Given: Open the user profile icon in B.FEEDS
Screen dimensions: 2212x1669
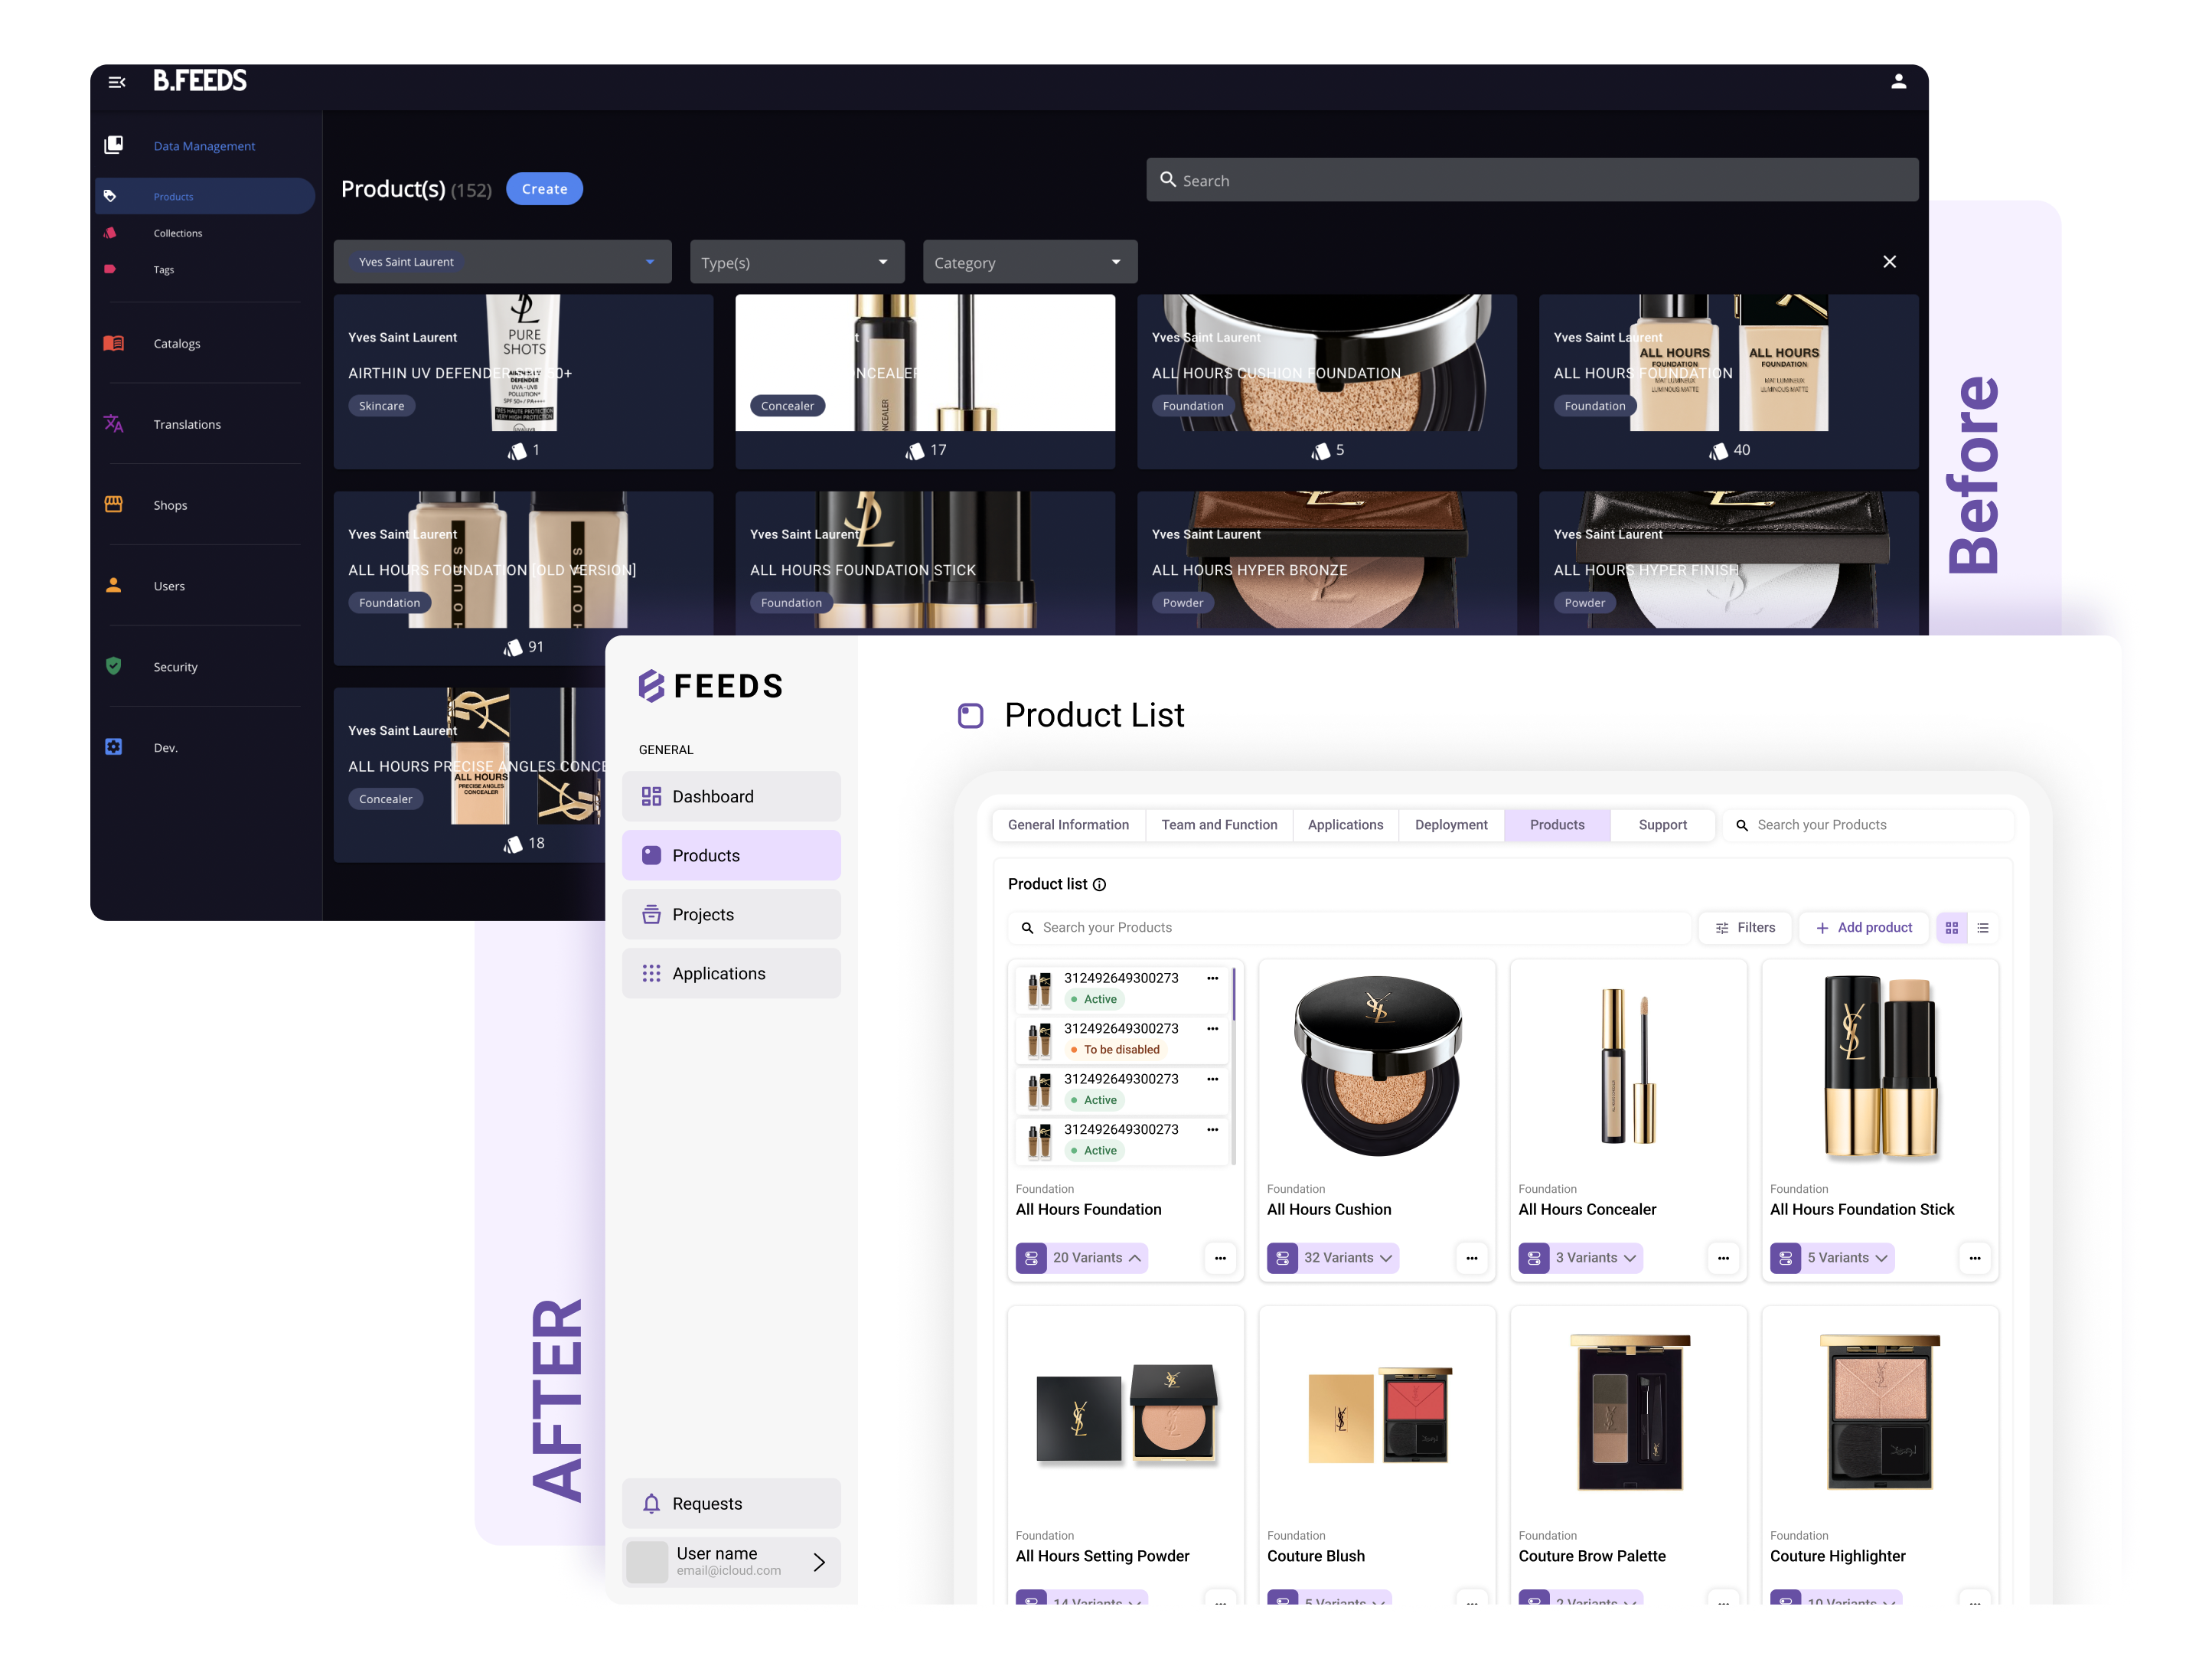Looking at the screenshot, I should pos(1897,82).
